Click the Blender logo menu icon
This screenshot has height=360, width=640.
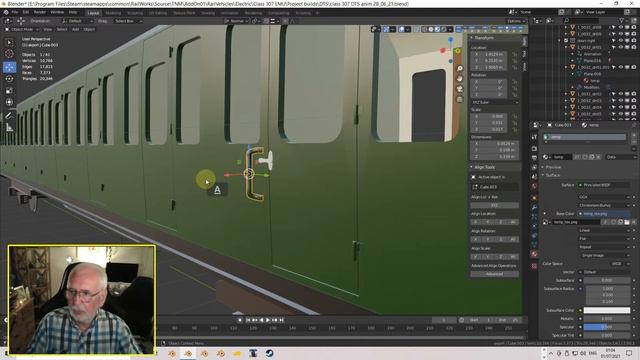6,12
